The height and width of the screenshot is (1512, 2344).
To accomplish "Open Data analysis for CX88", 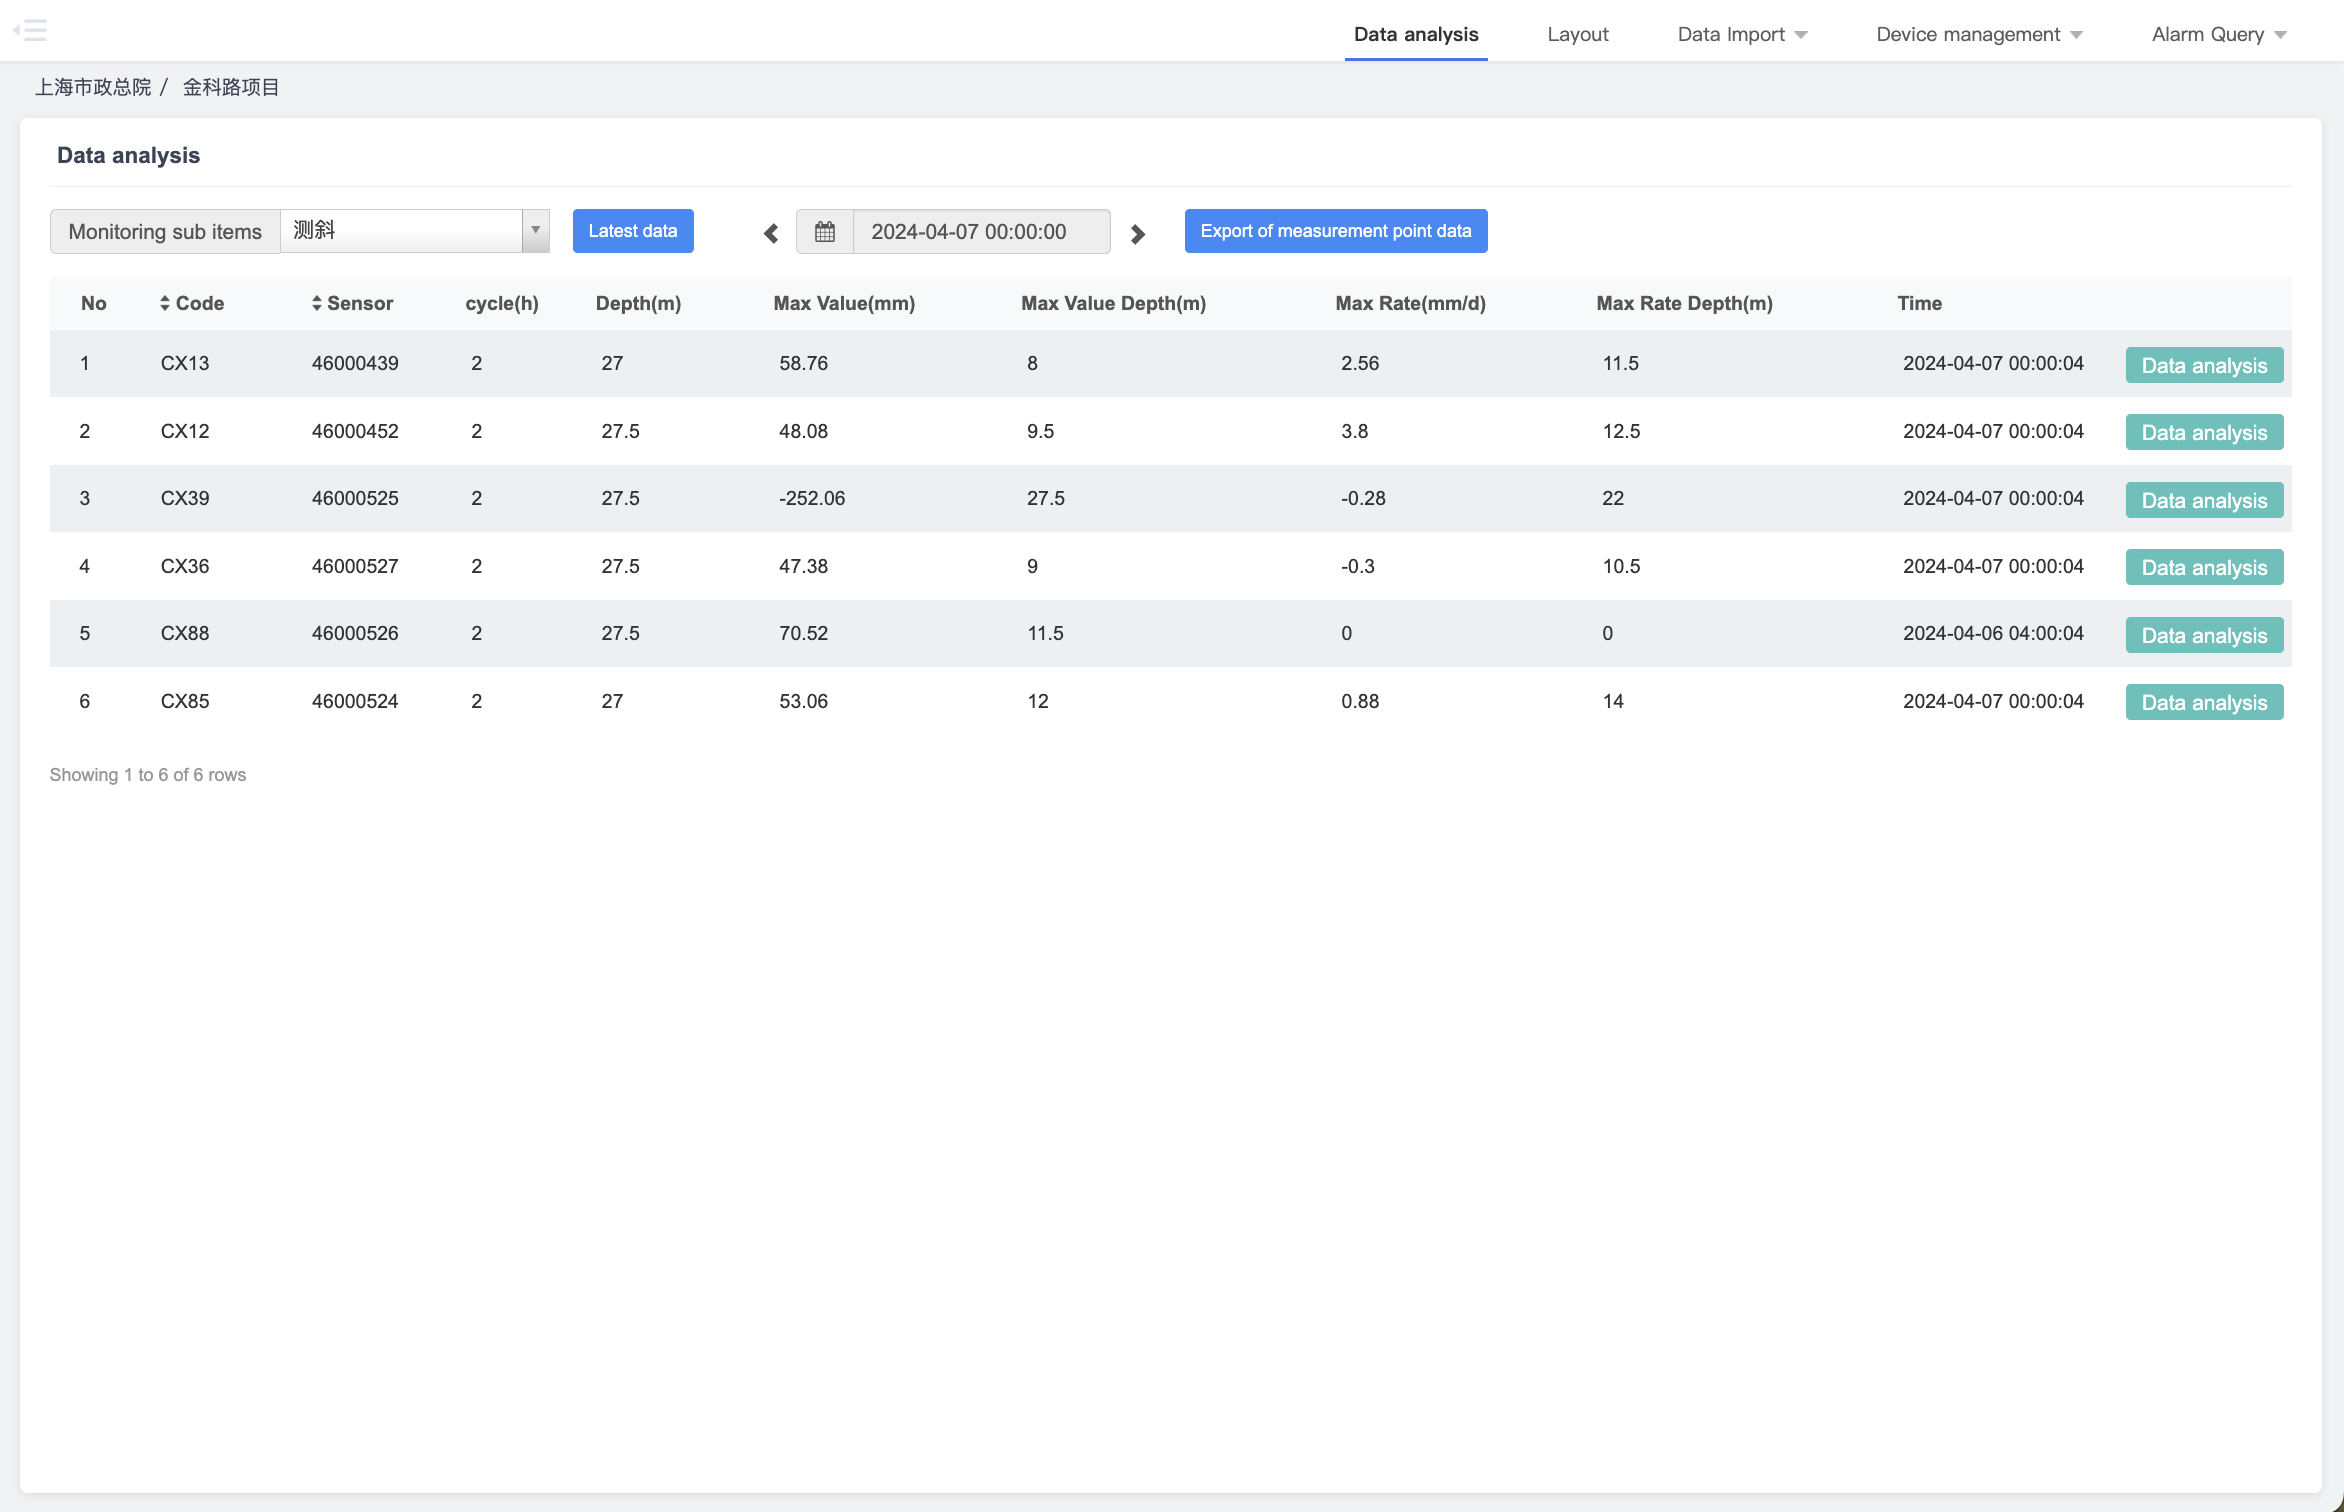I will click(2204, 635).
